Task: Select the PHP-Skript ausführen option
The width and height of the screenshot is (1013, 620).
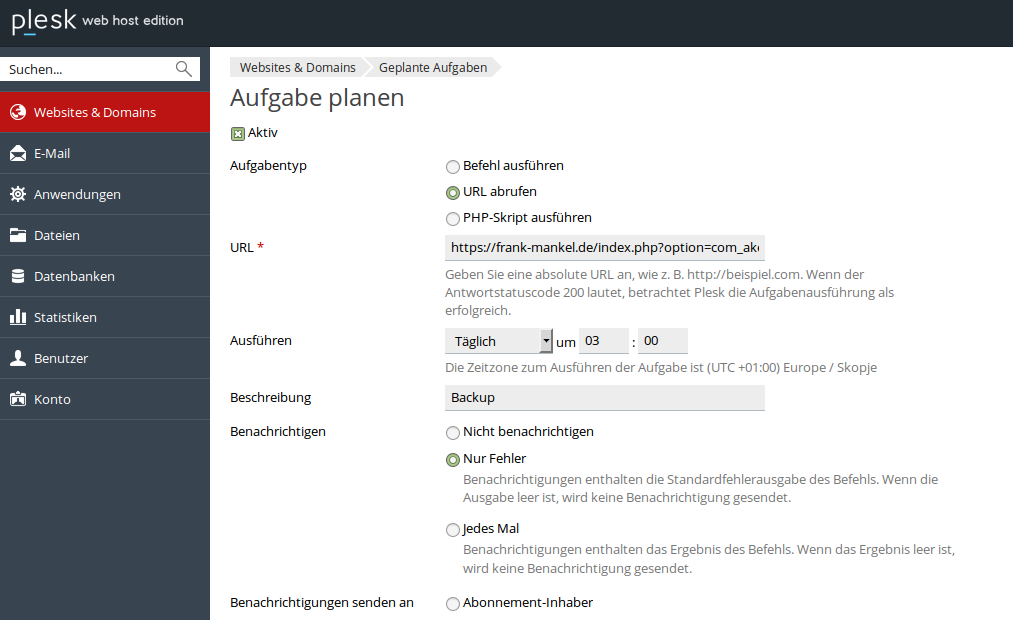Action: (453, 218)
